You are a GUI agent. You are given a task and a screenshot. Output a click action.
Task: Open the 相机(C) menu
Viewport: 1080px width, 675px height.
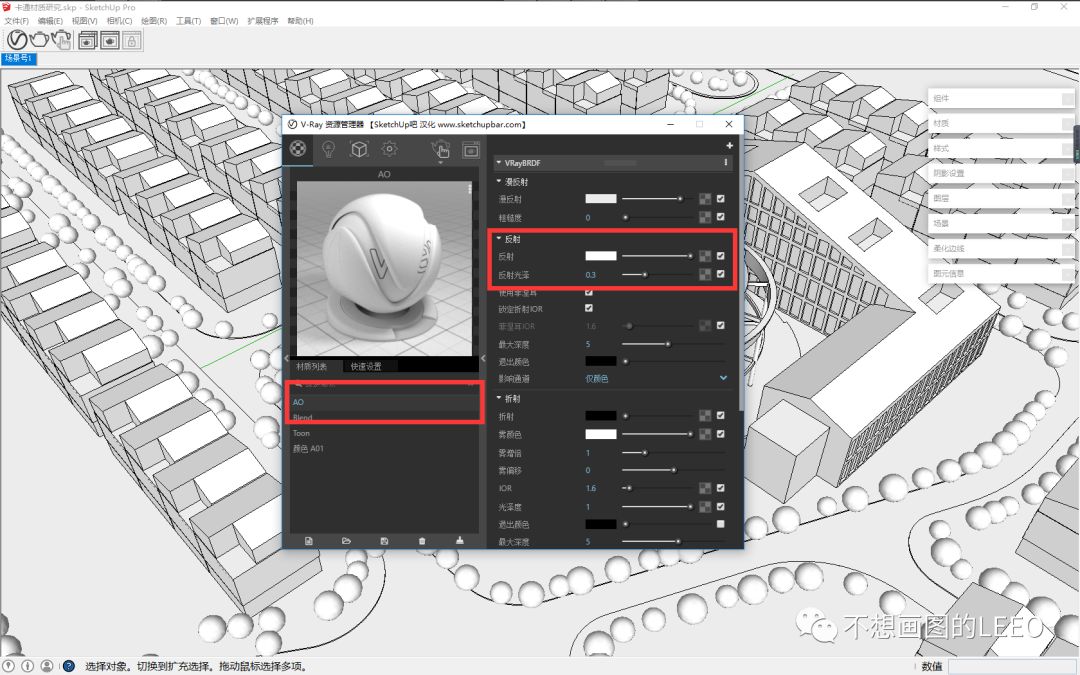pyautogui.click(x=119, y=20)
